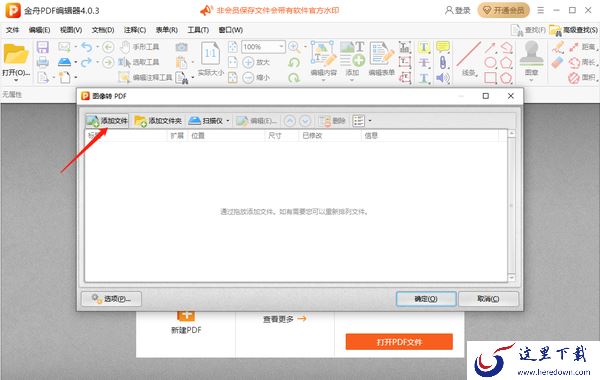The height and width of the screenshot is (380, 600).
Task: Click the Delete (删除) button in the dialog
Action: click(x=332, y=121)
